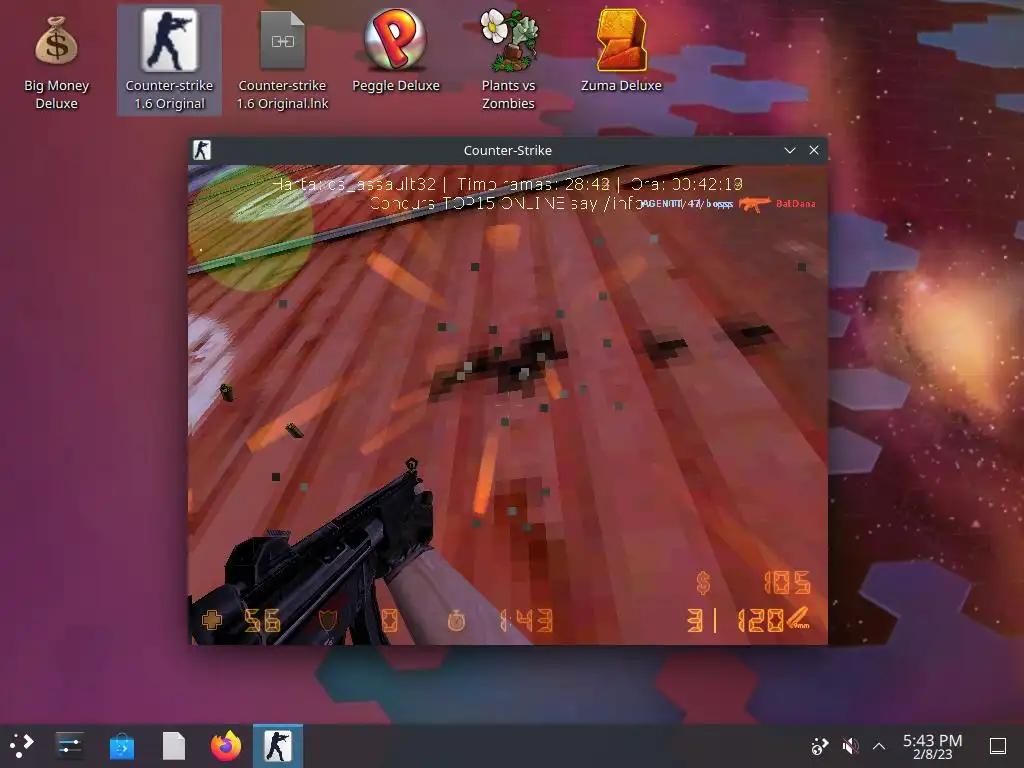Screen dimensions: 1024x768
Task: Switch to the Counter-Strike taskbar entry
Action: pyautogui.click(x=278, y=746)
